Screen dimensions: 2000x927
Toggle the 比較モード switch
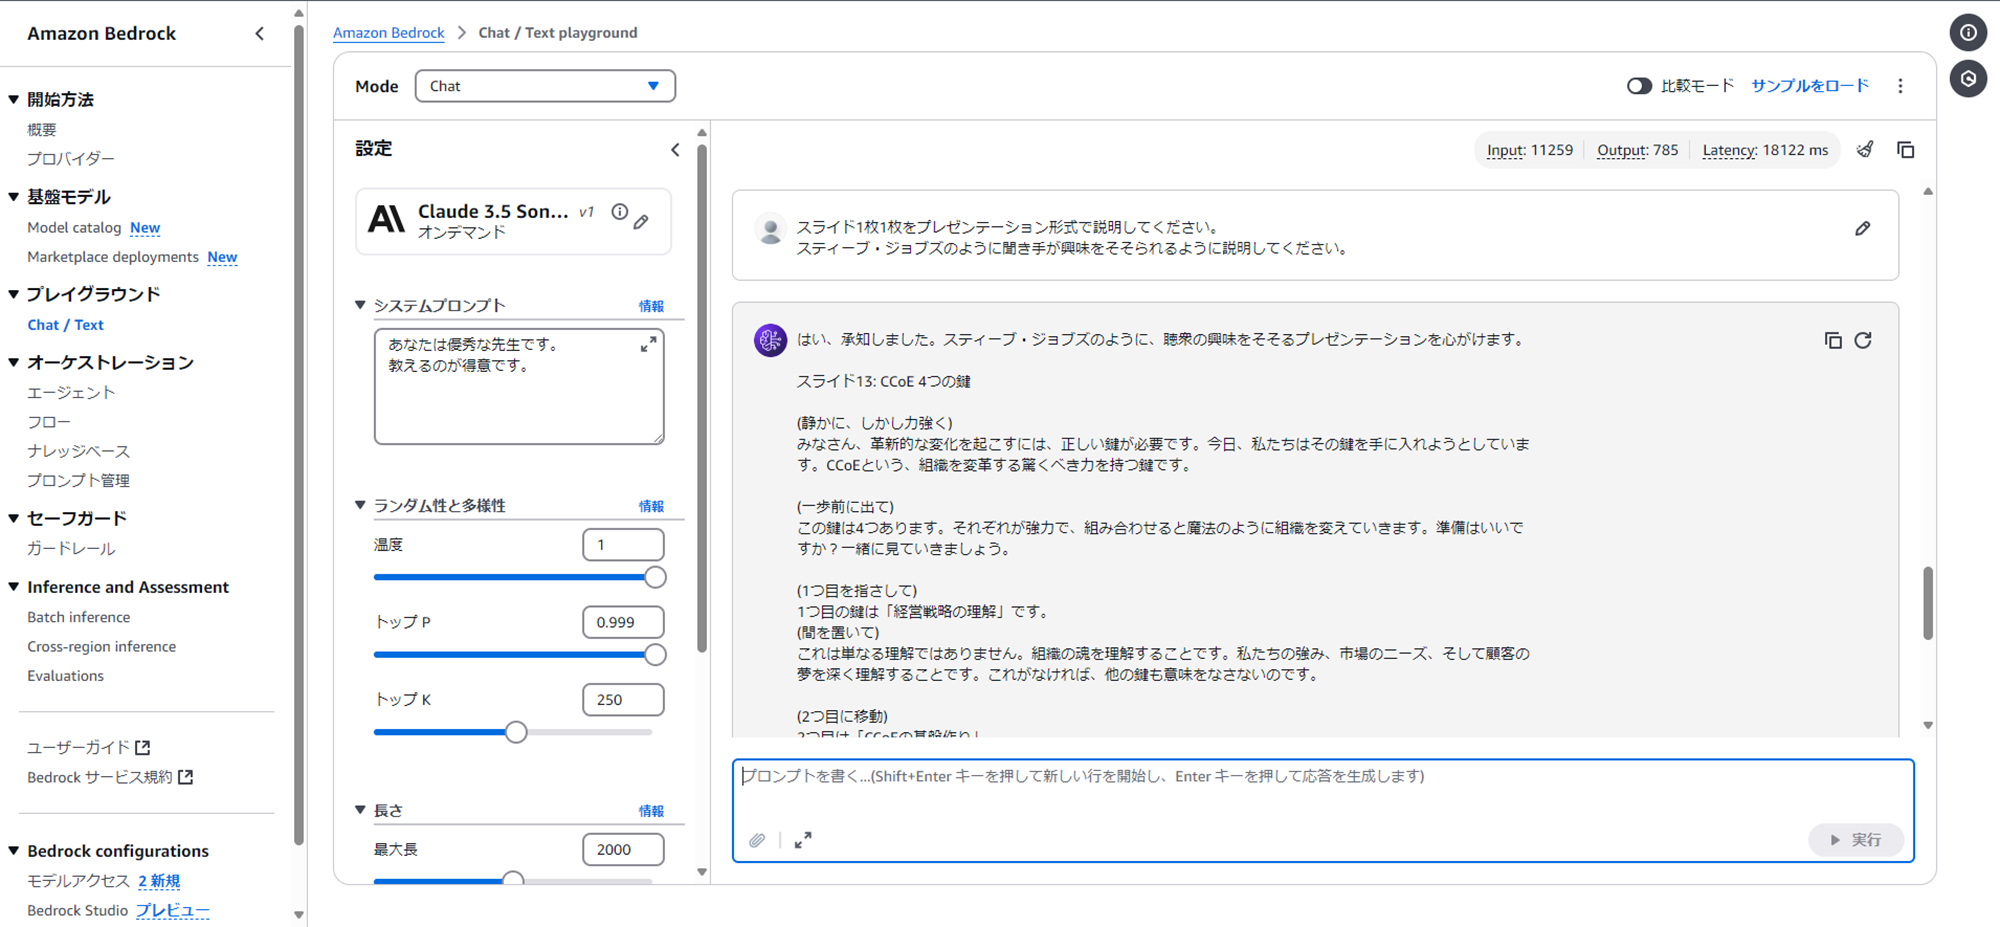(1639, 86)
